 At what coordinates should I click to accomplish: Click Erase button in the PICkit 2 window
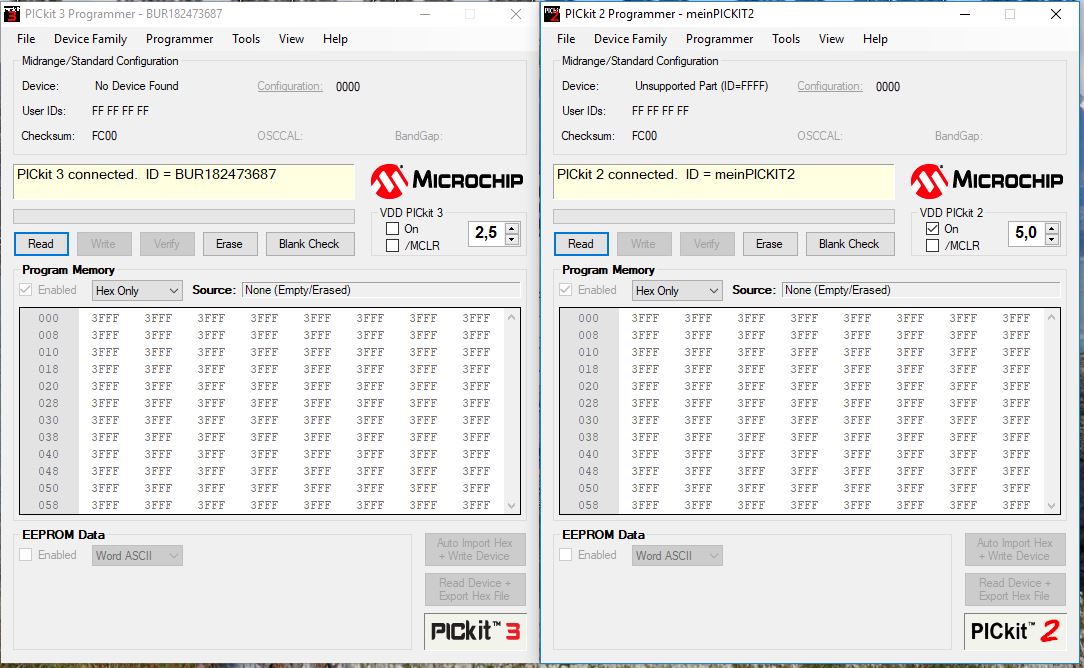(769, 243)
